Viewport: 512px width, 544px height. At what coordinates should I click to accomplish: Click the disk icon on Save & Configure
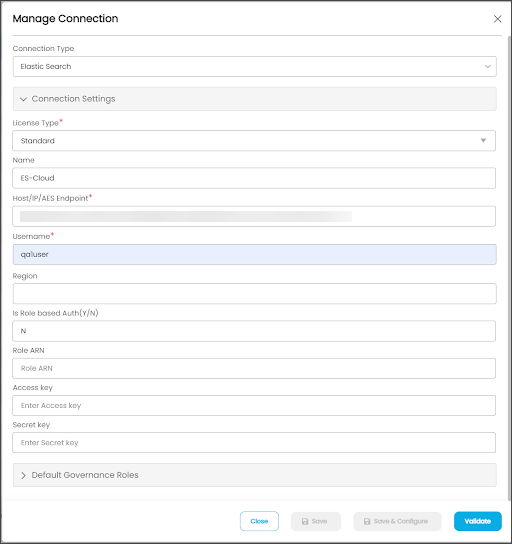(367, 521)
